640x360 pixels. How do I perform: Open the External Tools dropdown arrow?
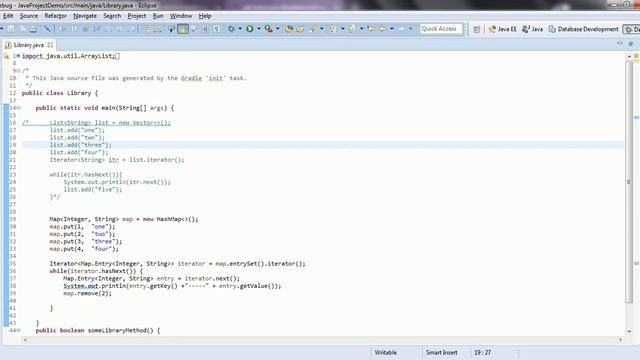point(278,29)
